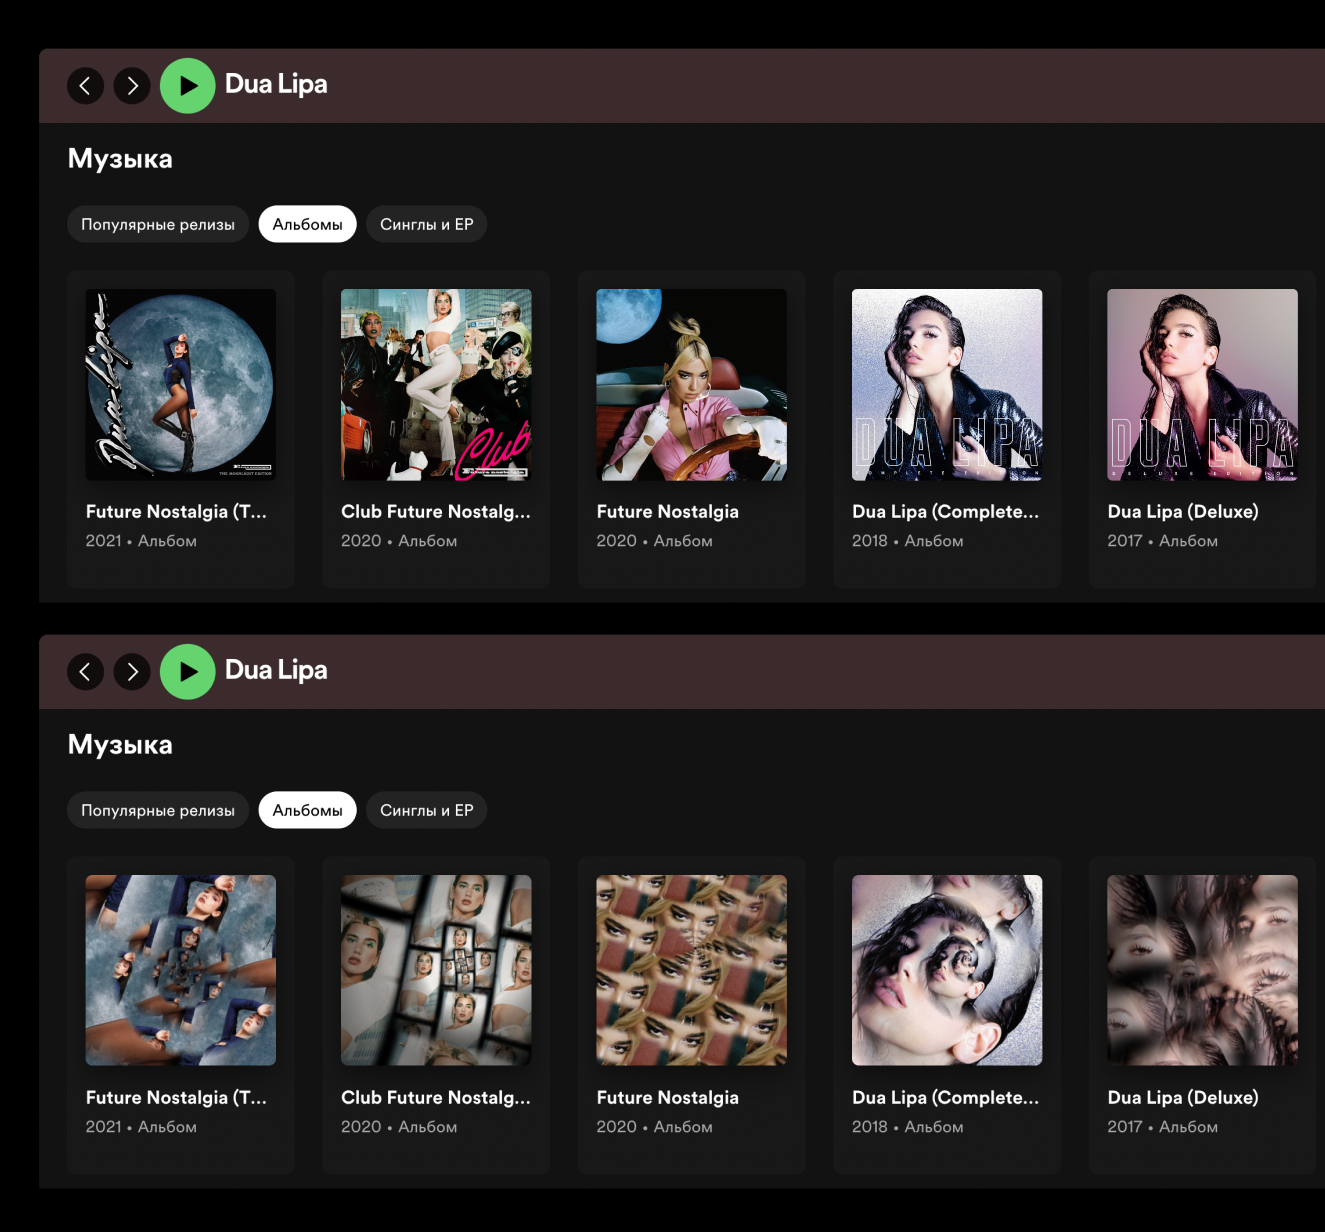Click 'Dua Lipa' artist name in lower header
The width and height of the screenshot is (1325, 1232).
tap(276, 671)
